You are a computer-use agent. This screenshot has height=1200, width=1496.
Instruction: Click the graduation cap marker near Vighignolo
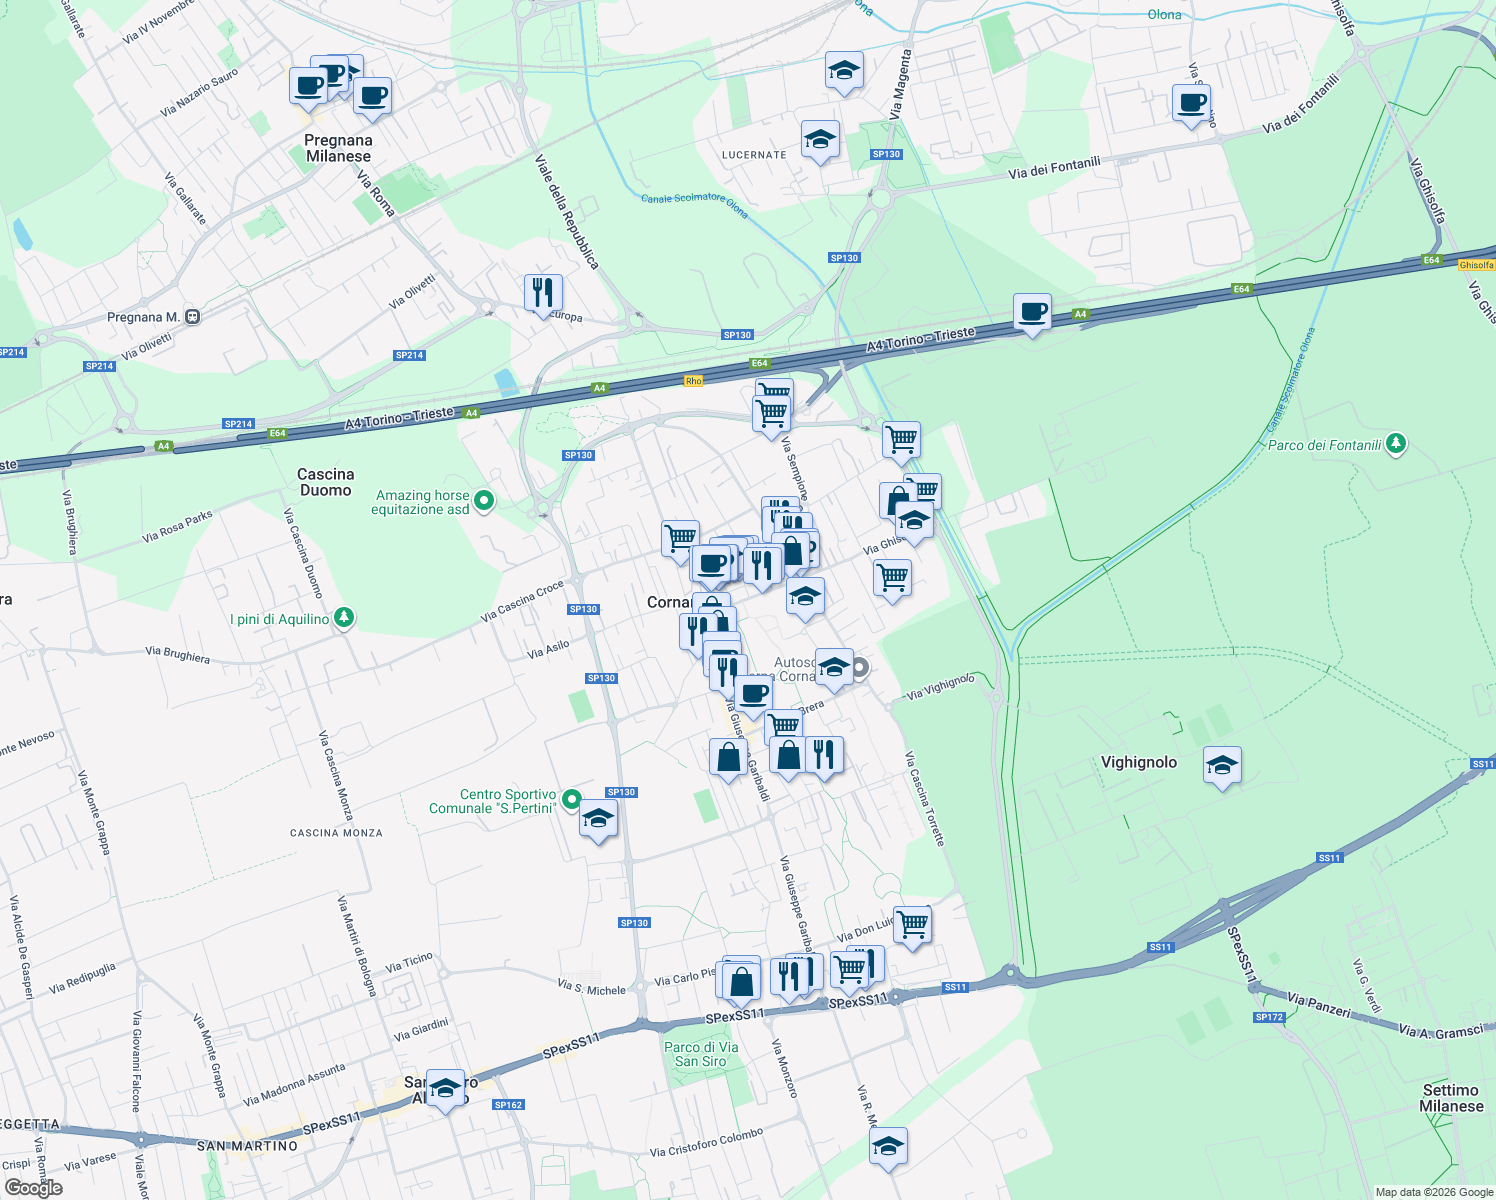point(1224,765)
